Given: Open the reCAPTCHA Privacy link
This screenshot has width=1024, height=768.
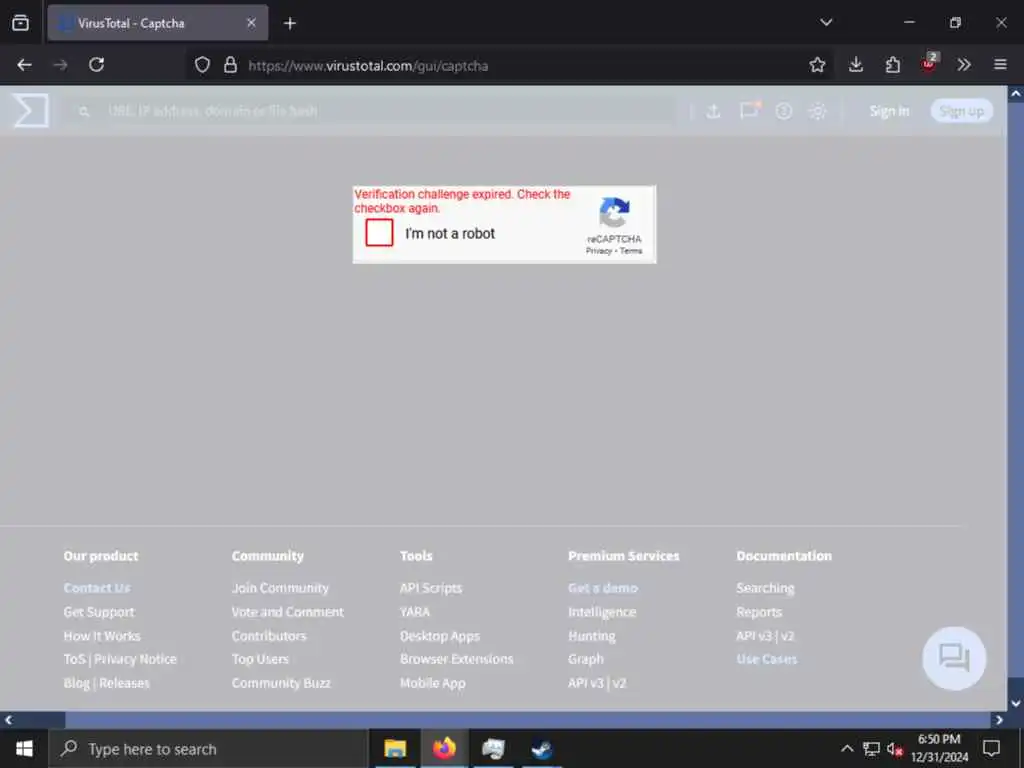Looking at the screenshot, I should pyautogui.click(x=598, y=251).
